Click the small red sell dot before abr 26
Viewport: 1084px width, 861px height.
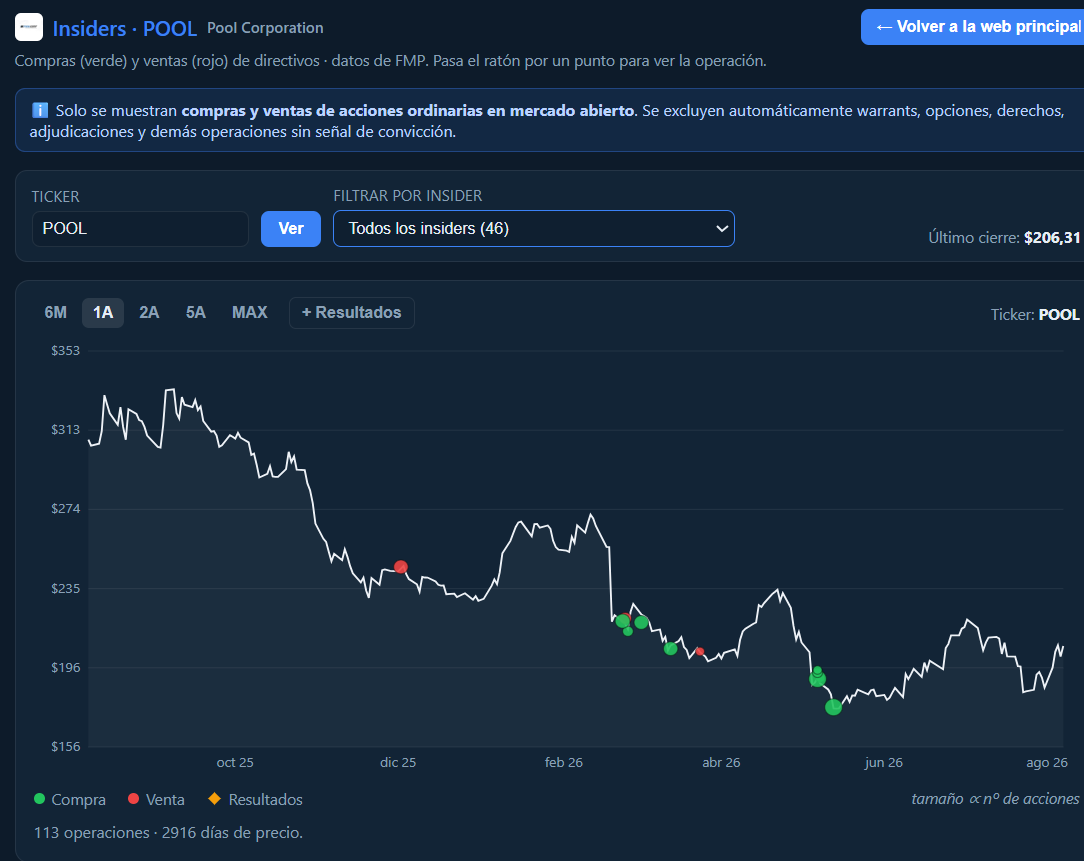(700, 651)
